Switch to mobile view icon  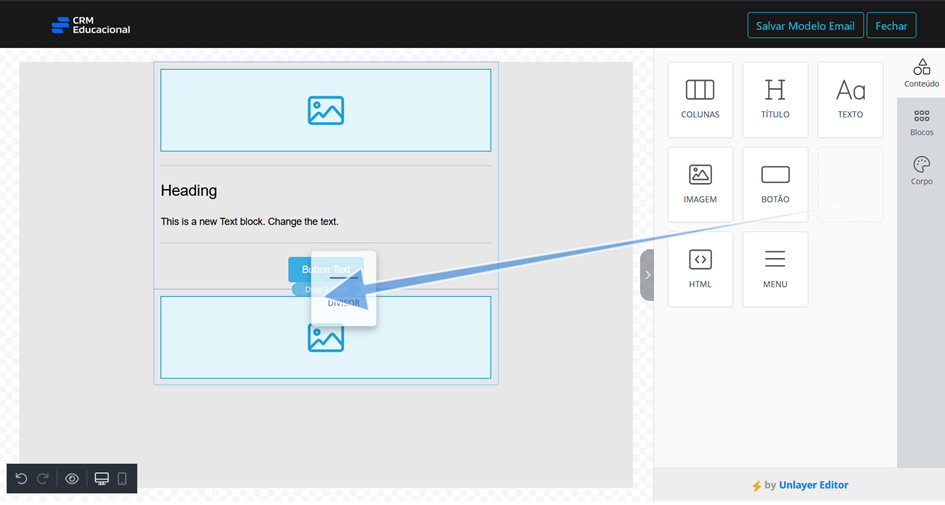122,478
